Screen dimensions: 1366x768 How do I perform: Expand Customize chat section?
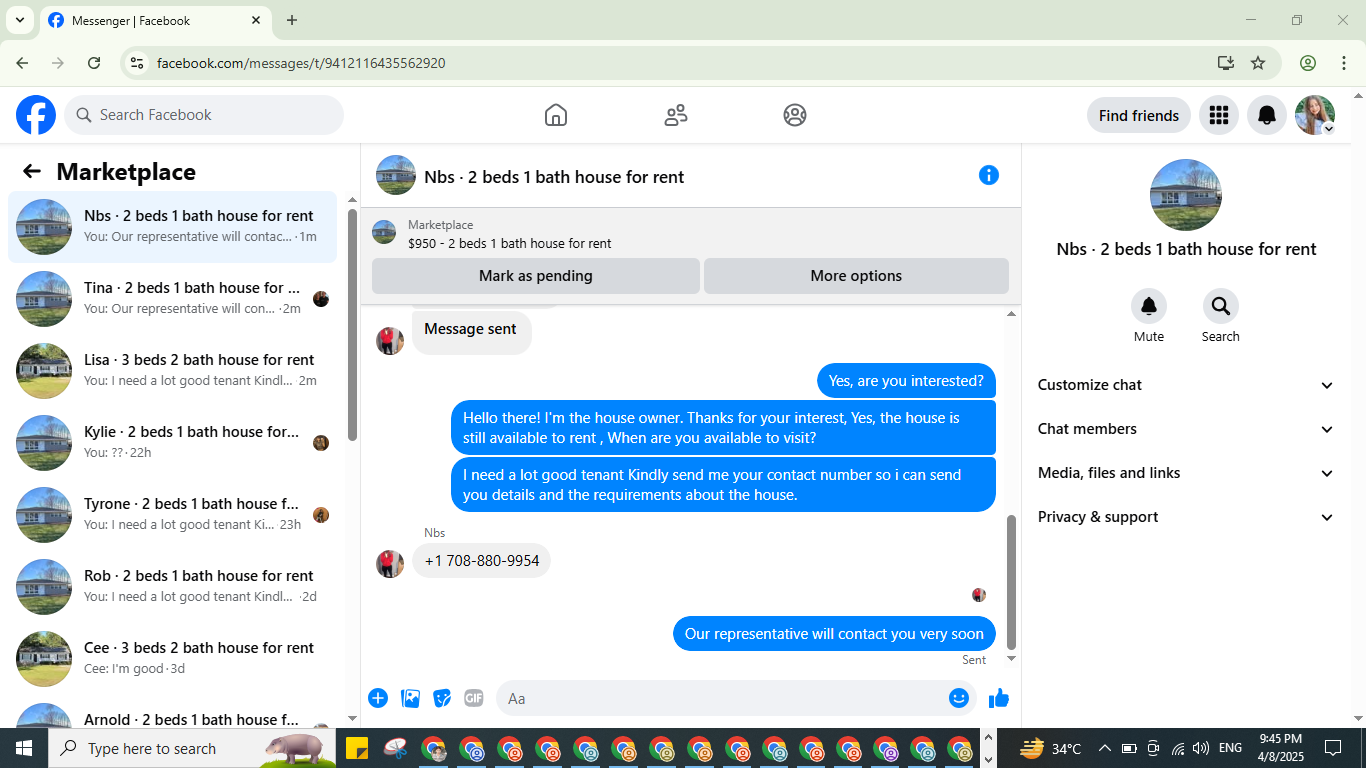point(1186,385)
